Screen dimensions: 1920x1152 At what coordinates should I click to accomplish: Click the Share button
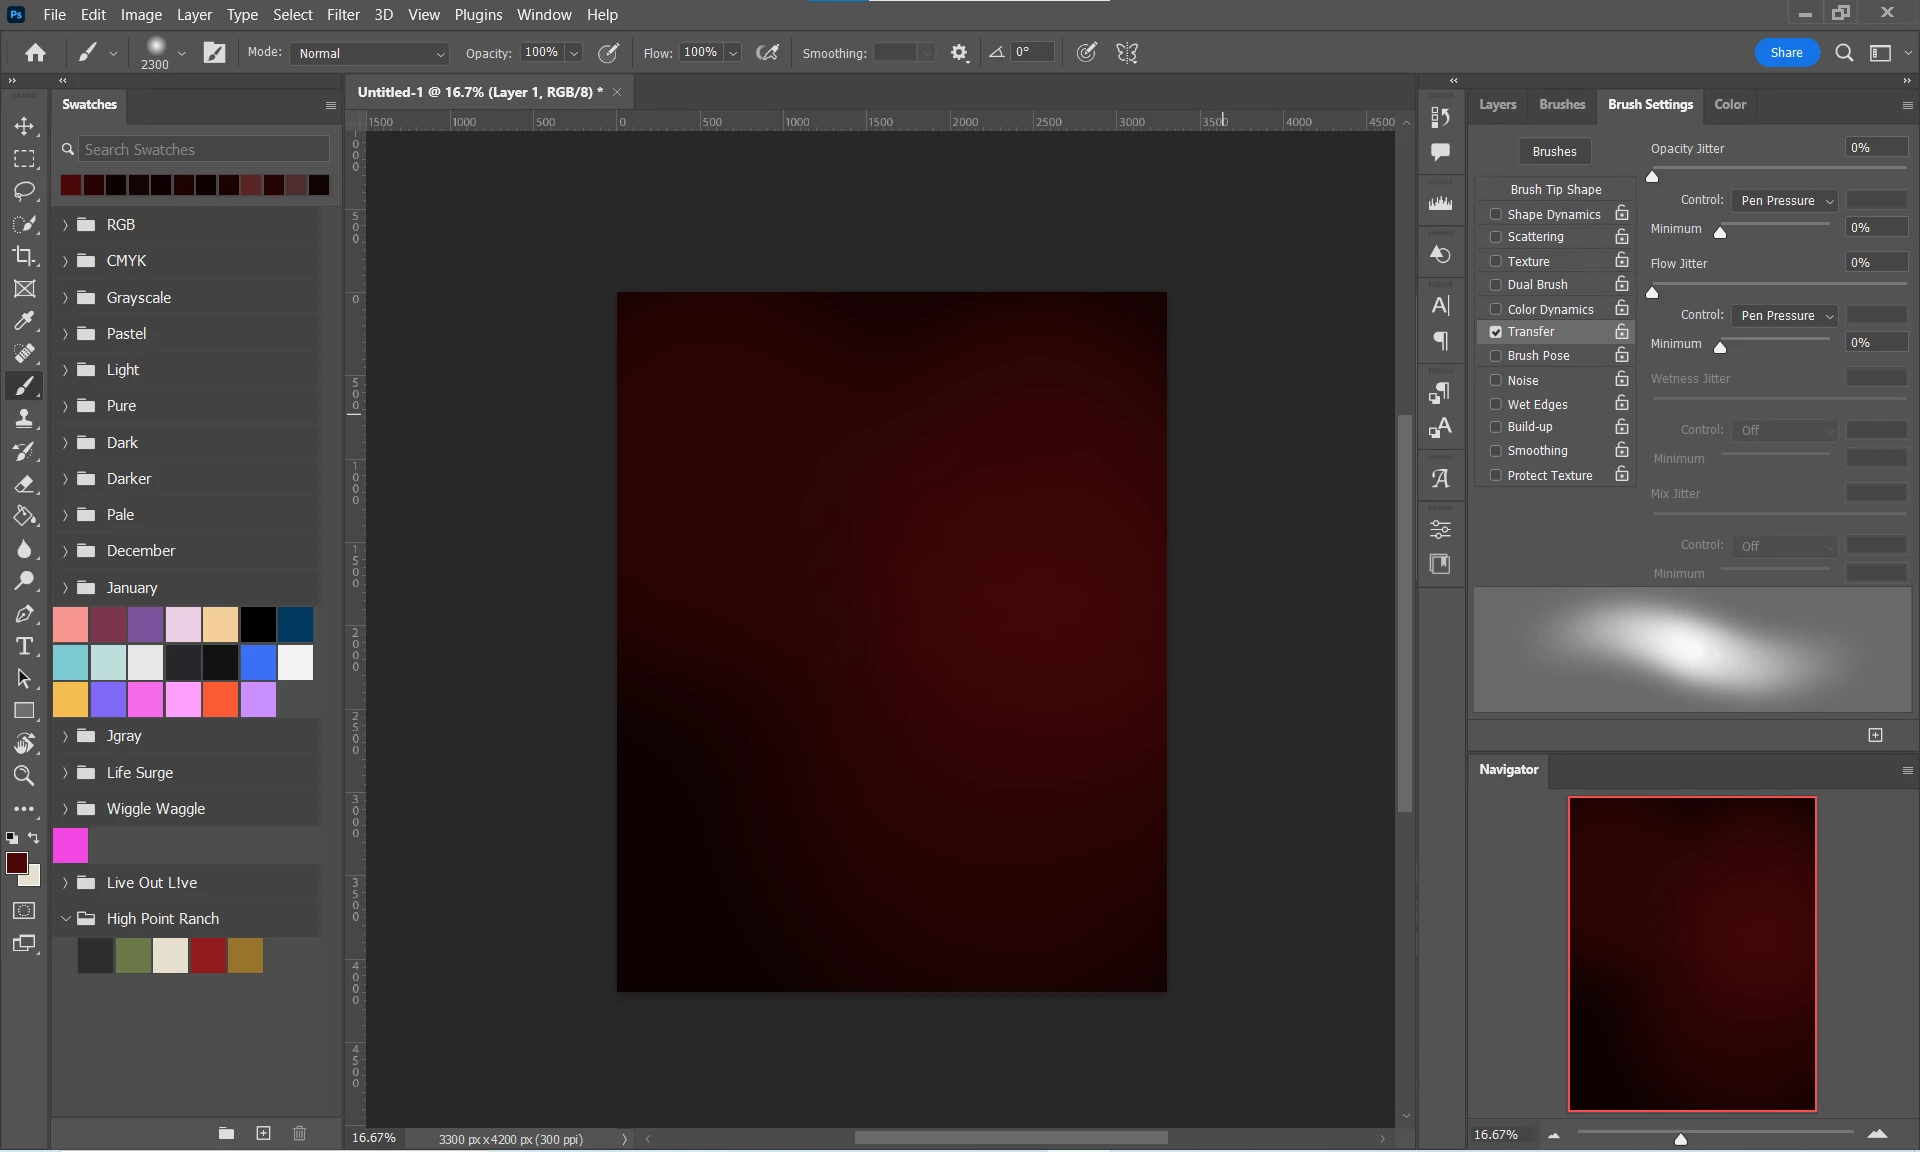[1786, 53]
